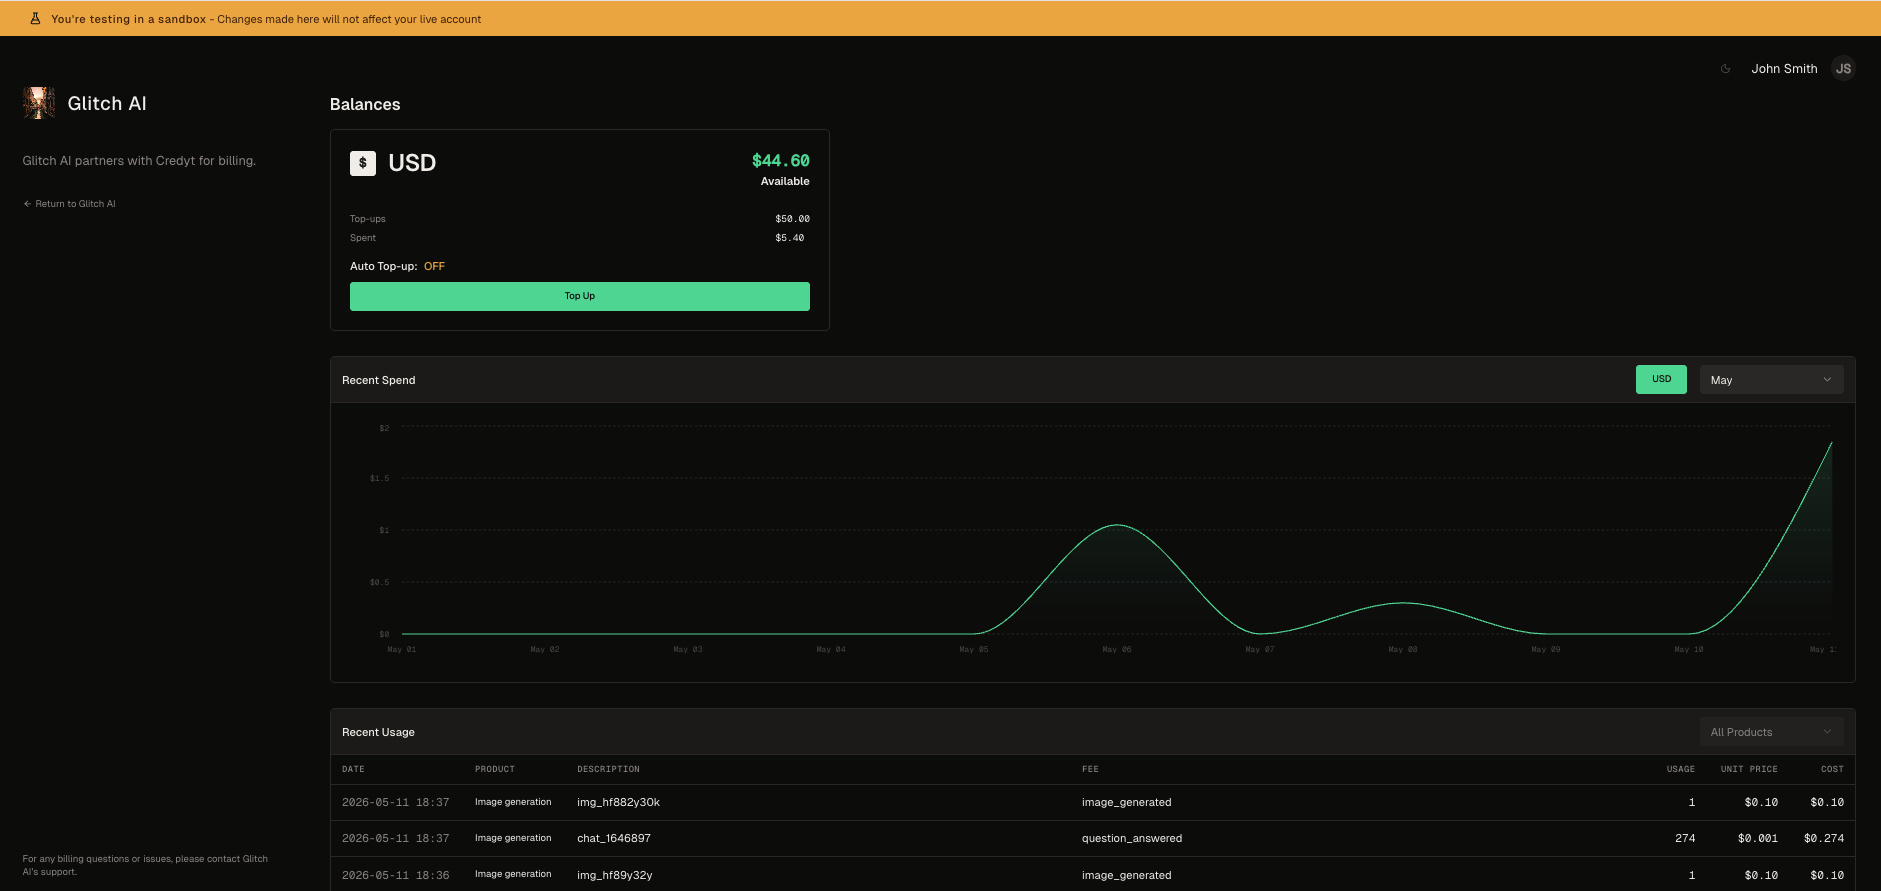This screenshot has width=1881, height=891.
Task: Click the Glitch AI brand title
Action: pos(107,104)
